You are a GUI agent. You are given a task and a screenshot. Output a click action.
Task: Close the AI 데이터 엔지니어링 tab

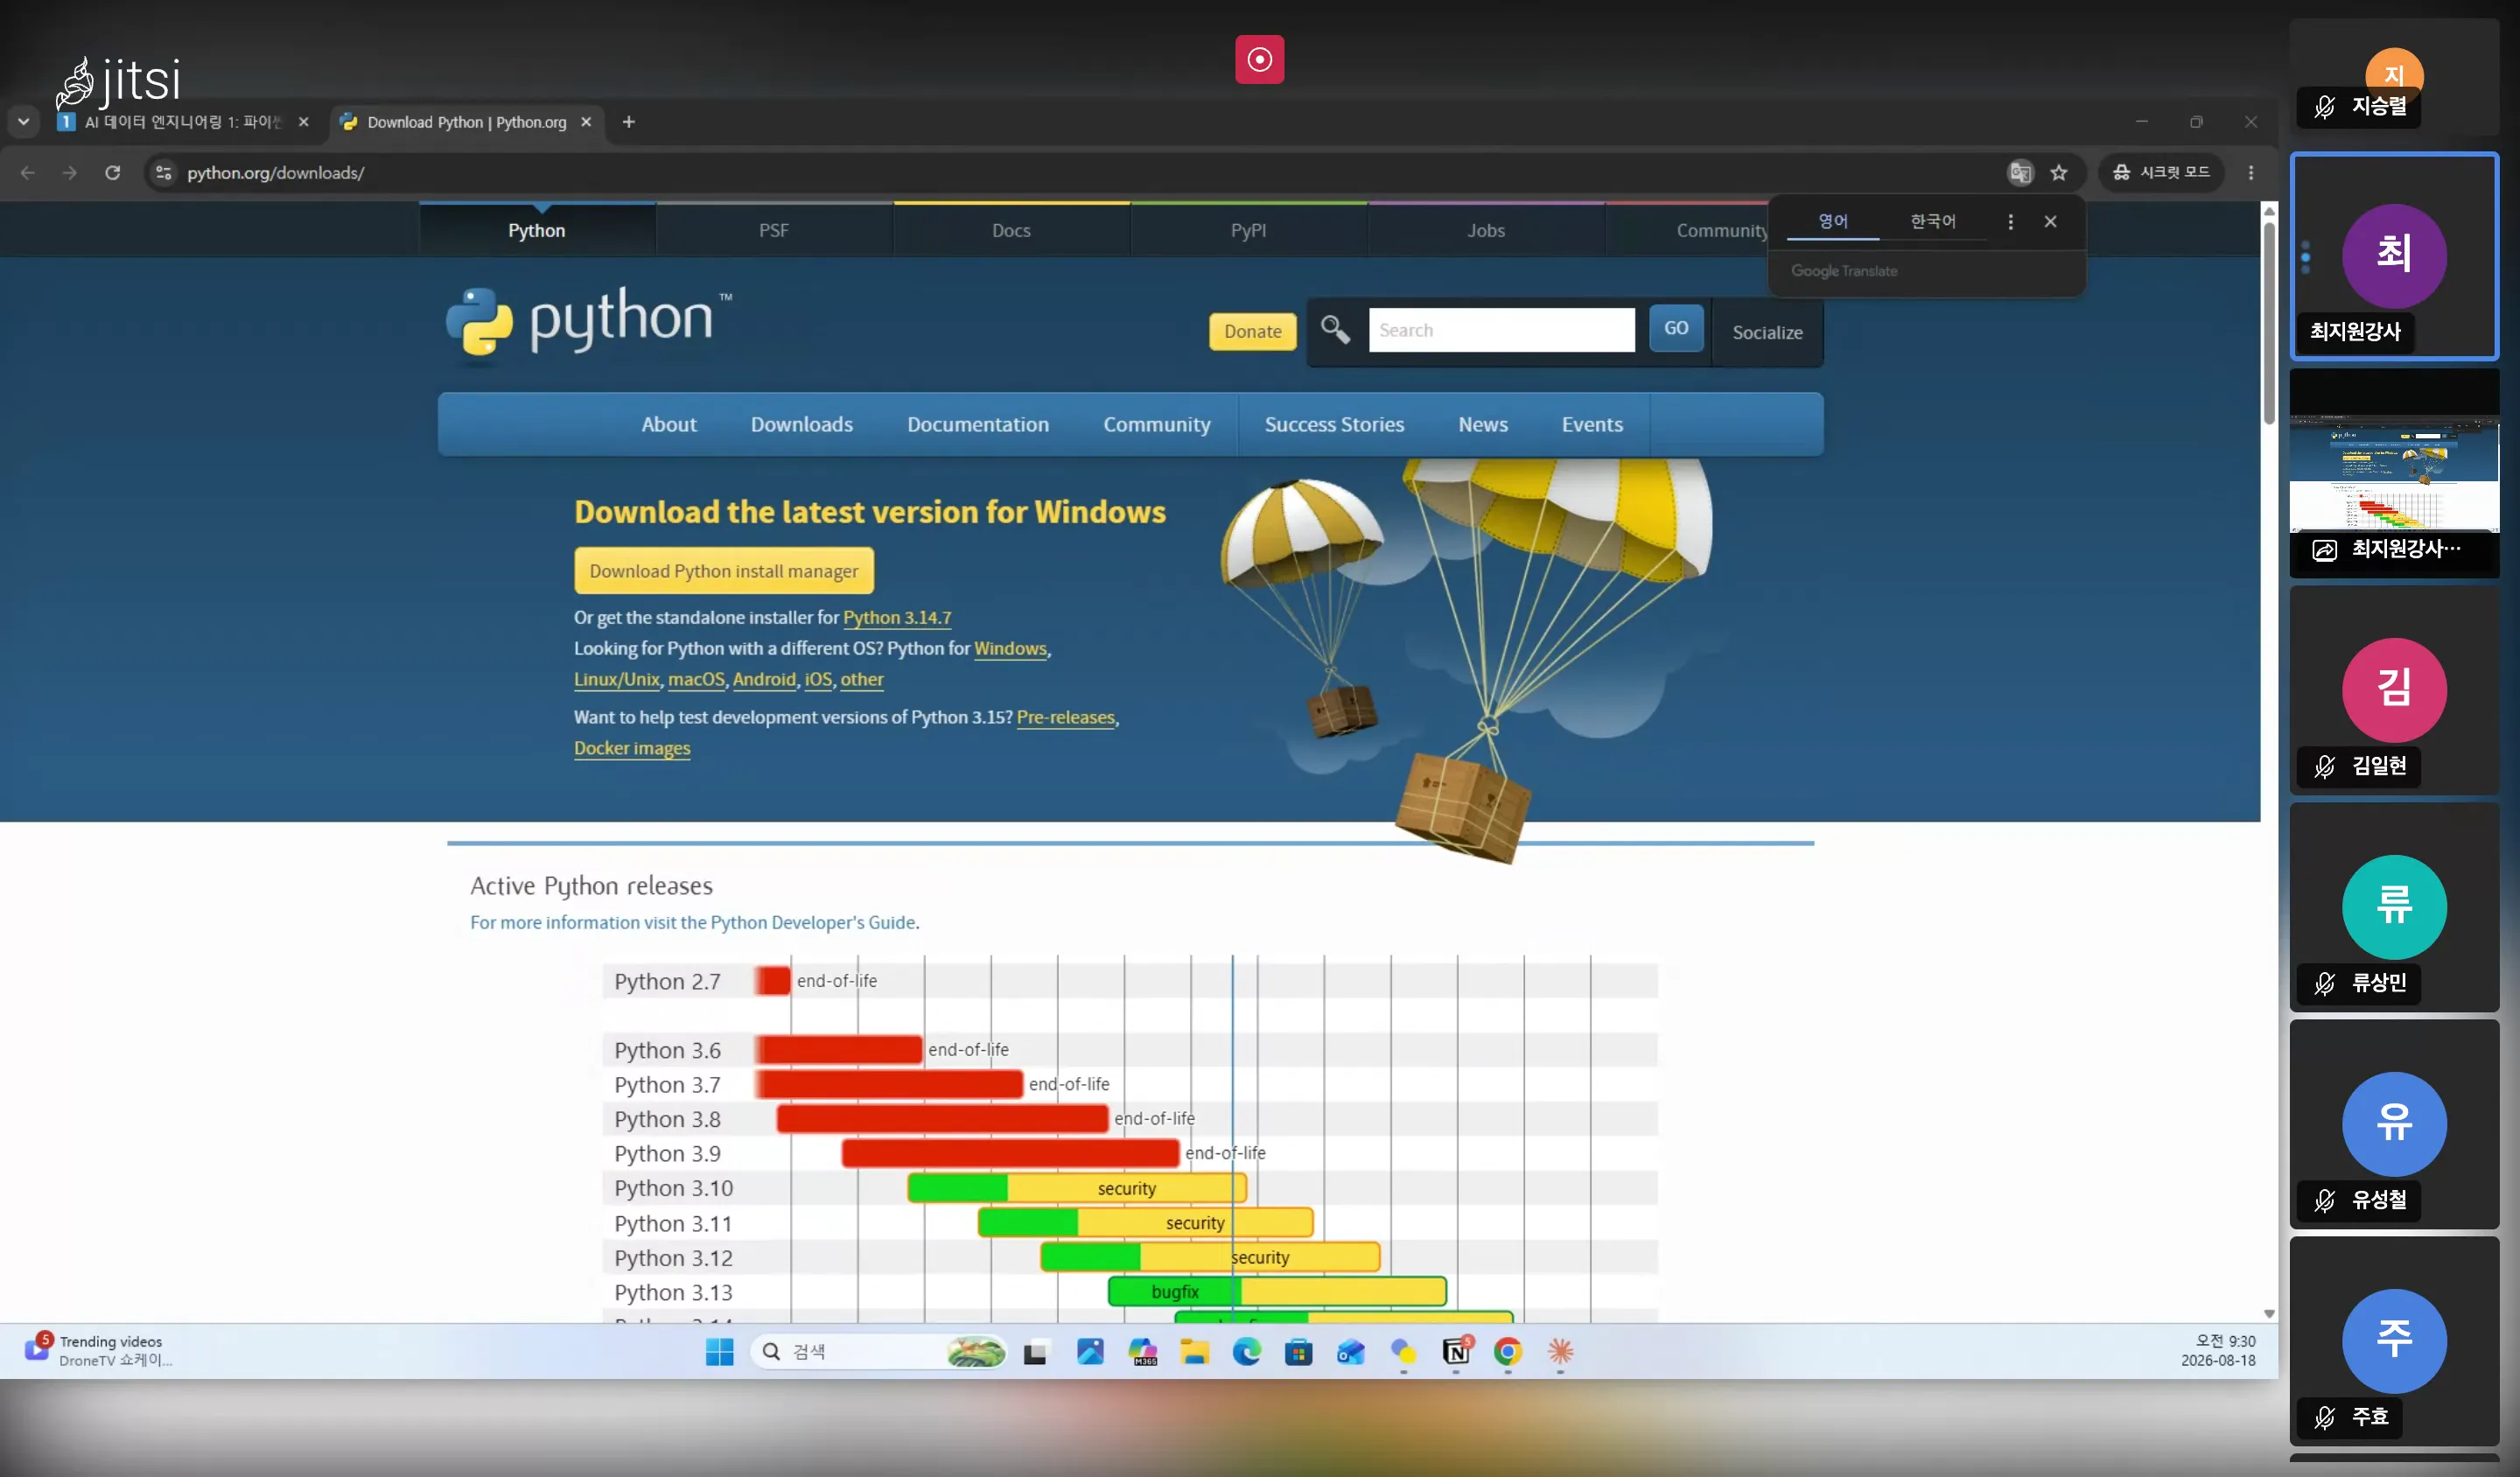click(304, 122)
